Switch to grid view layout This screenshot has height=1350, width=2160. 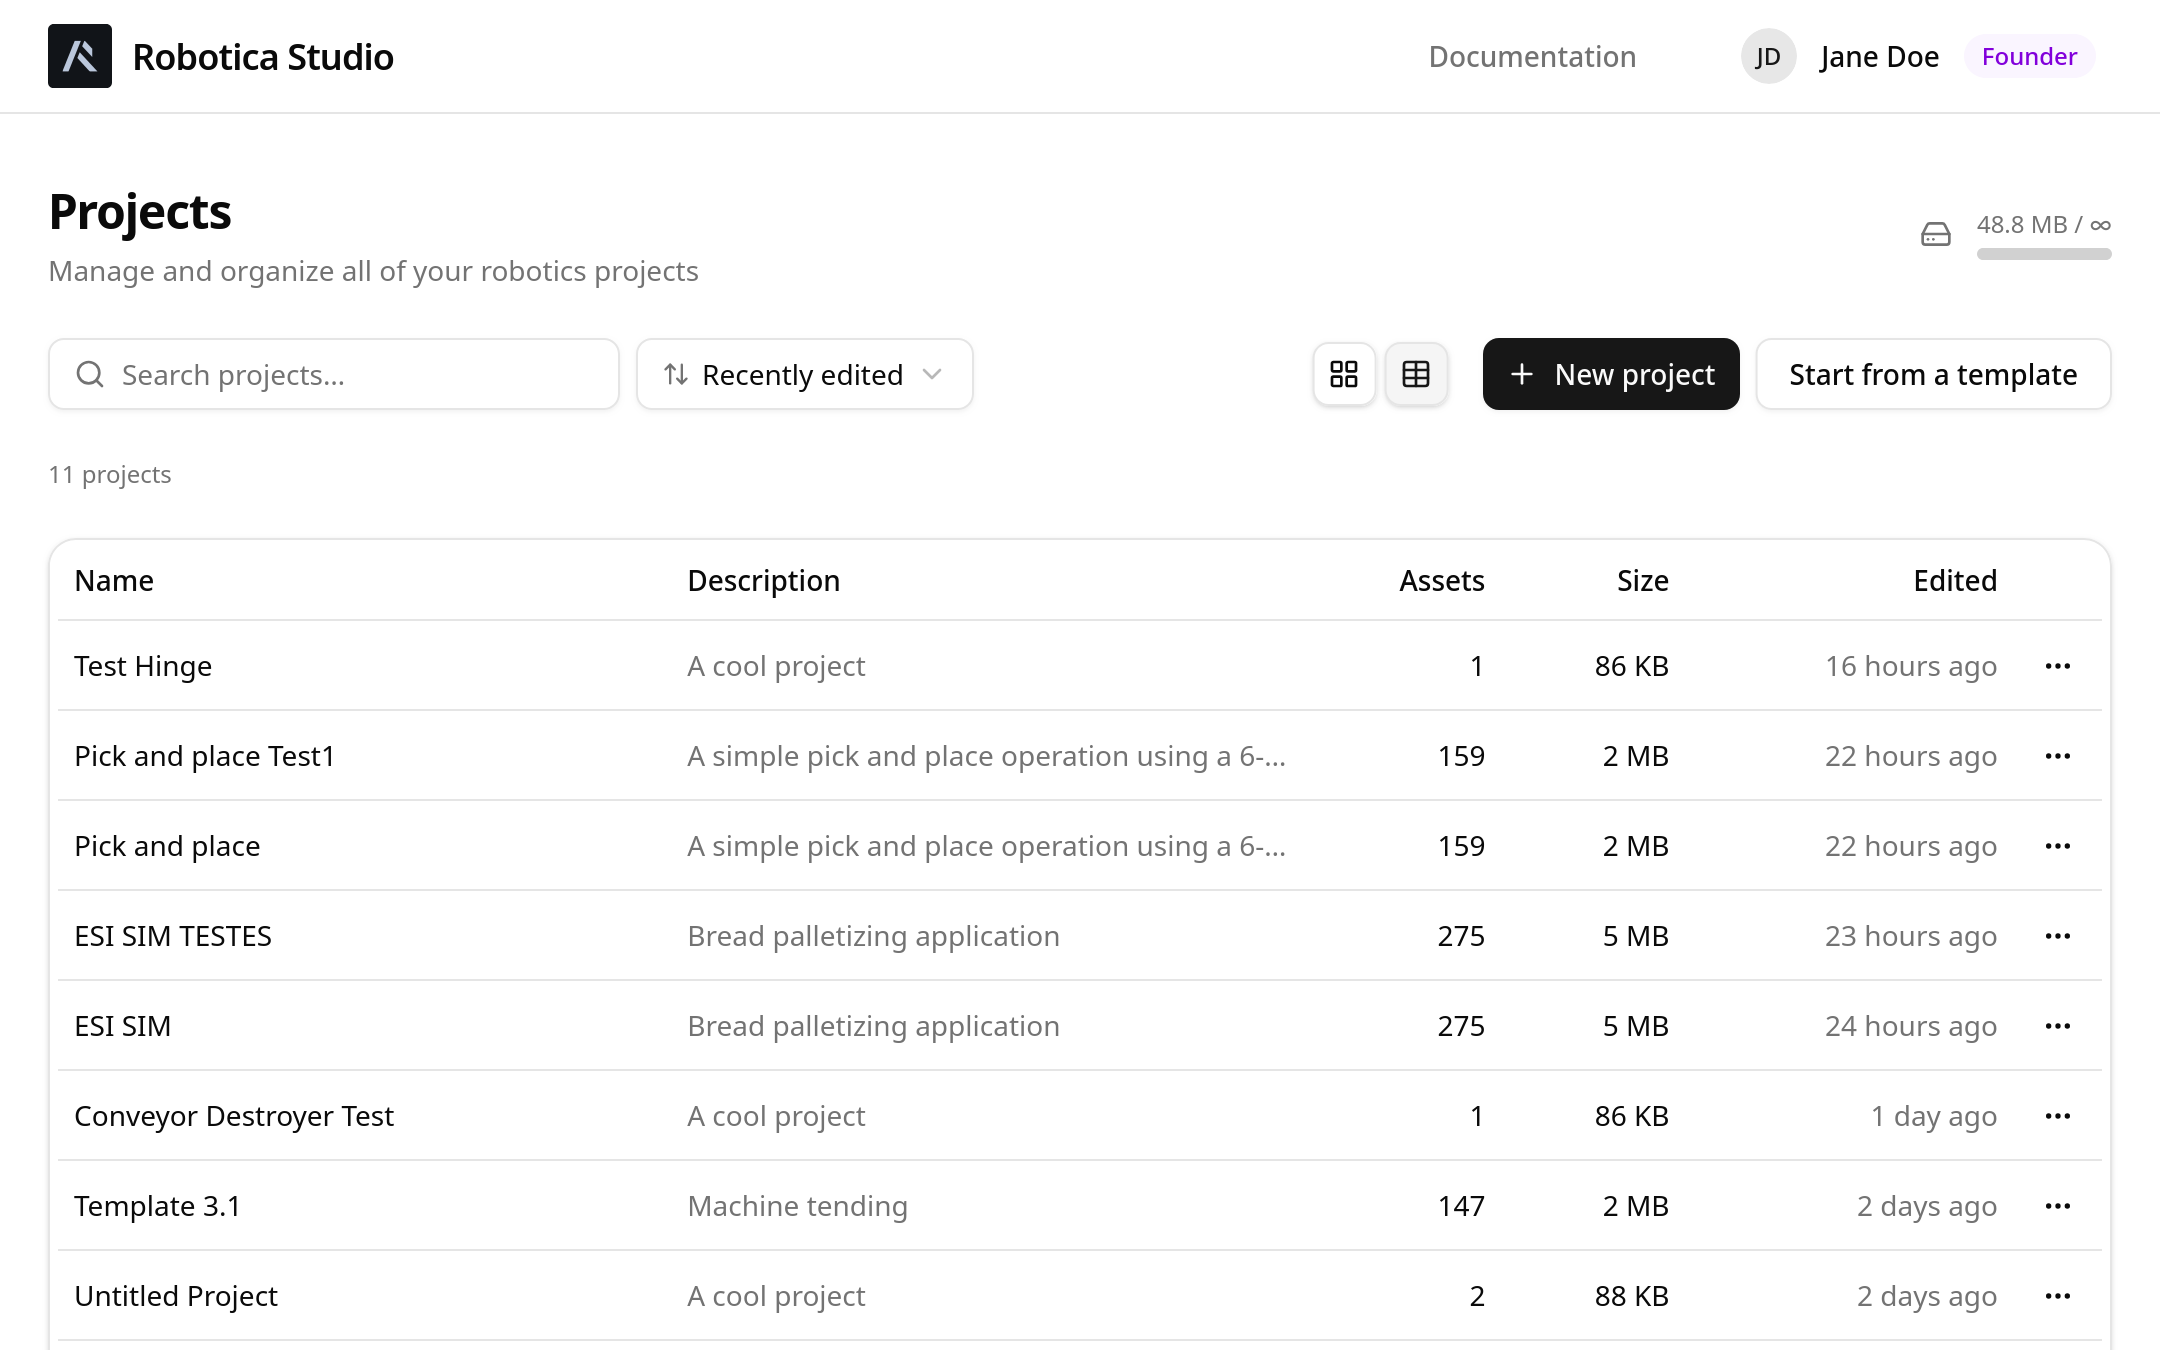(x=1344, y=374)
